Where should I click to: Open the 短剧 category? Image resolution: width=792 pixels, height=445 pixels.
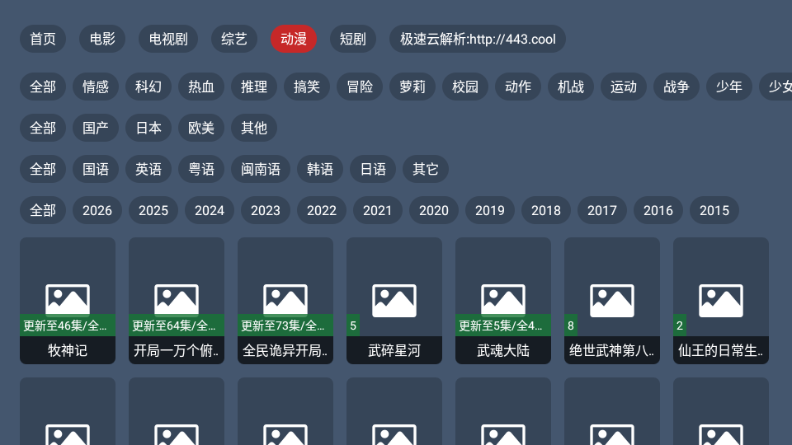coord(353,39)
